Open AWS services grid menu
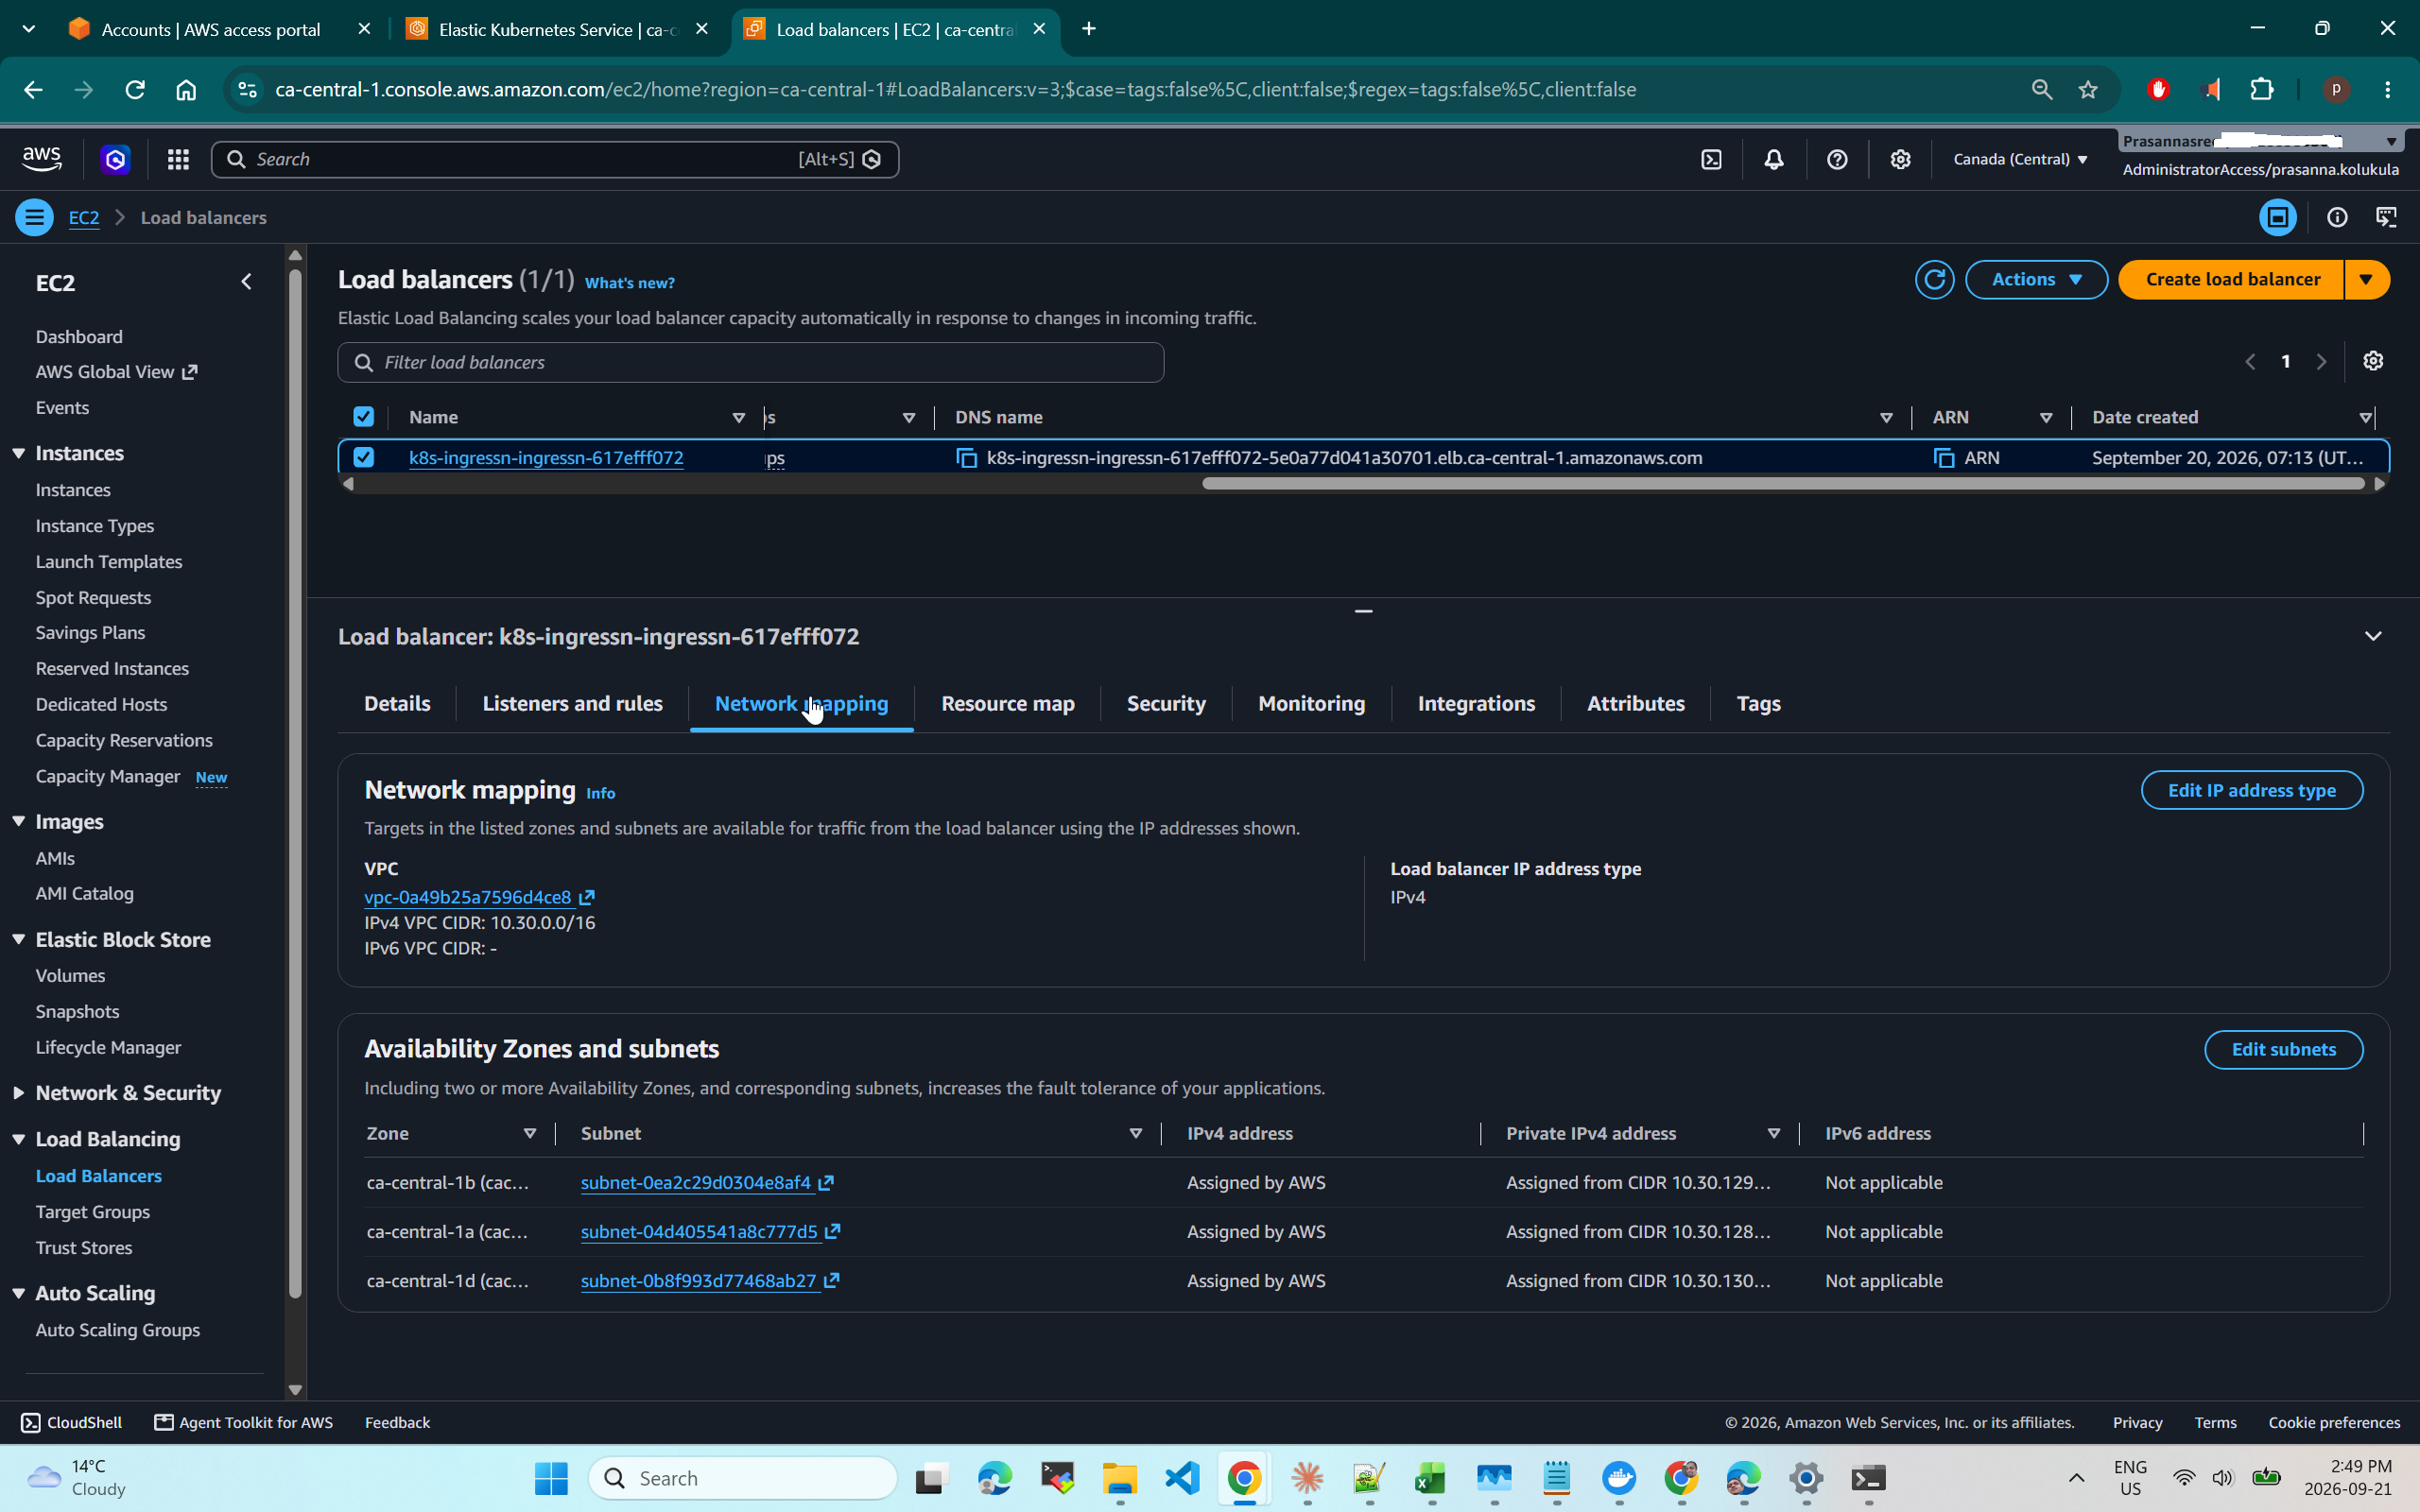The width and height of the screenshot is (2420, 1512). (x=178, y=159)
